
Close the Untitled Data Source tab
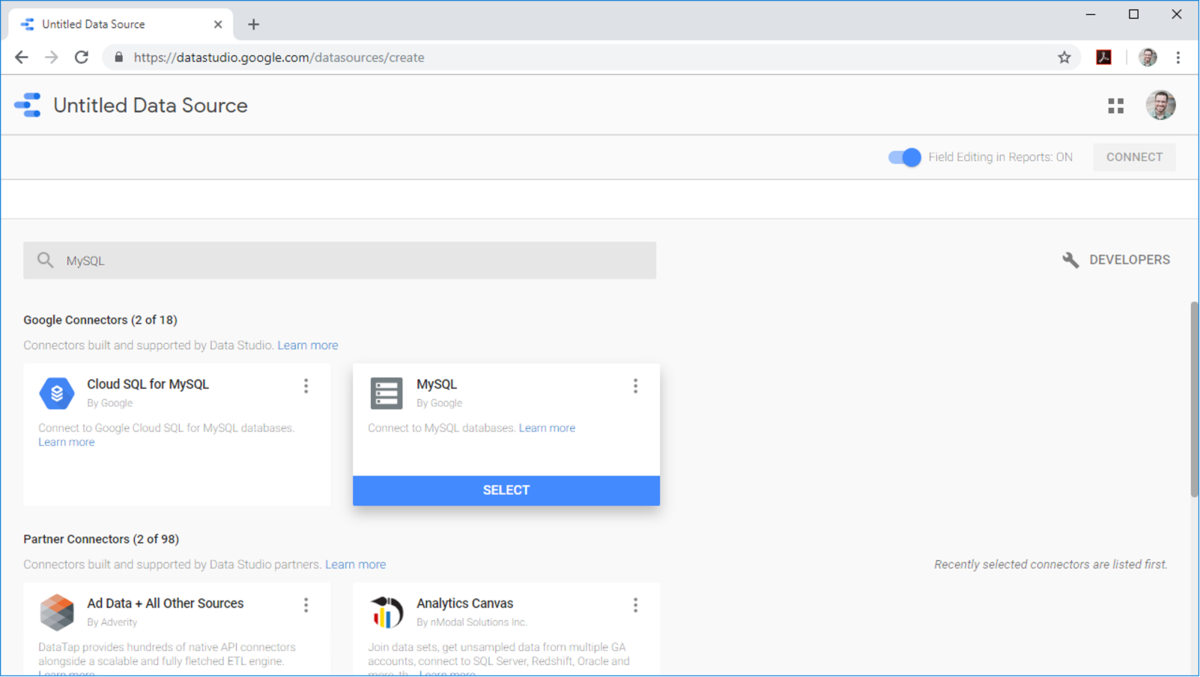coord(218,24)
